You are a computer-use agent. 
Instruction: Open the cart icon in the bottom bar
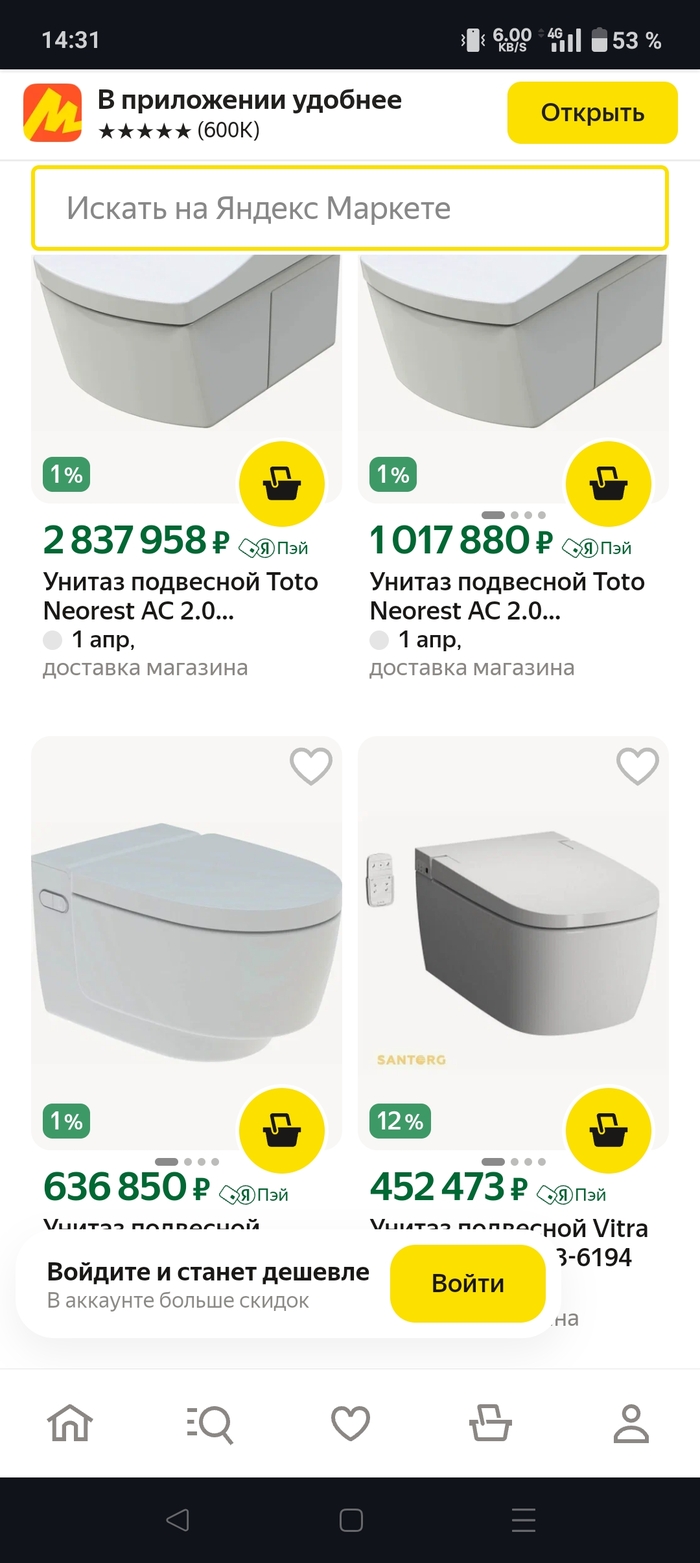(x=489, y=1421)
